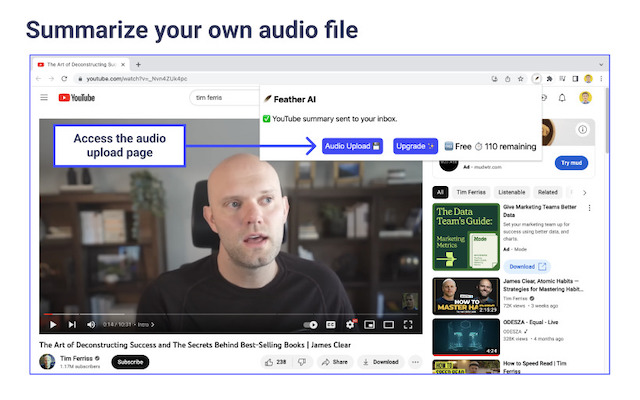This screenshot has height=400, width=640.
Task: Expand the Intro chapter chevron
Action: [153, 324]
